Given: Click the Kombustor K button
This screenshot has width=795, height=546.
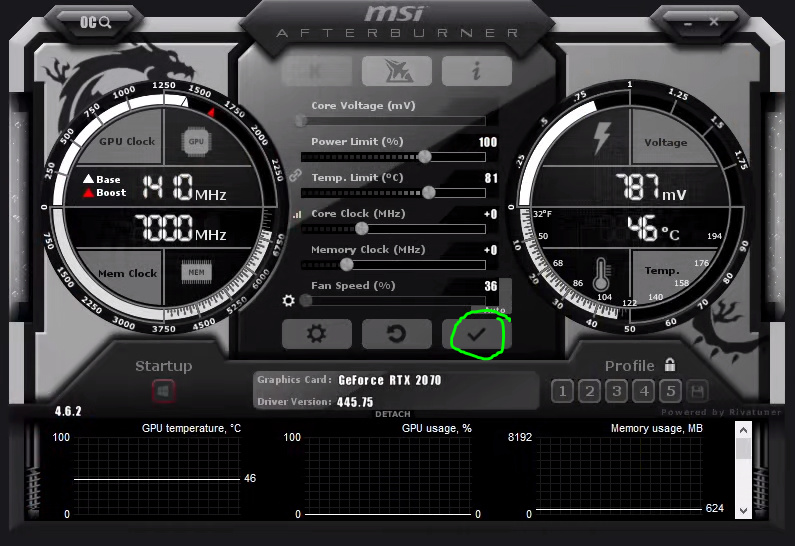Looking at the screenshot, I should tap(316, 71).
